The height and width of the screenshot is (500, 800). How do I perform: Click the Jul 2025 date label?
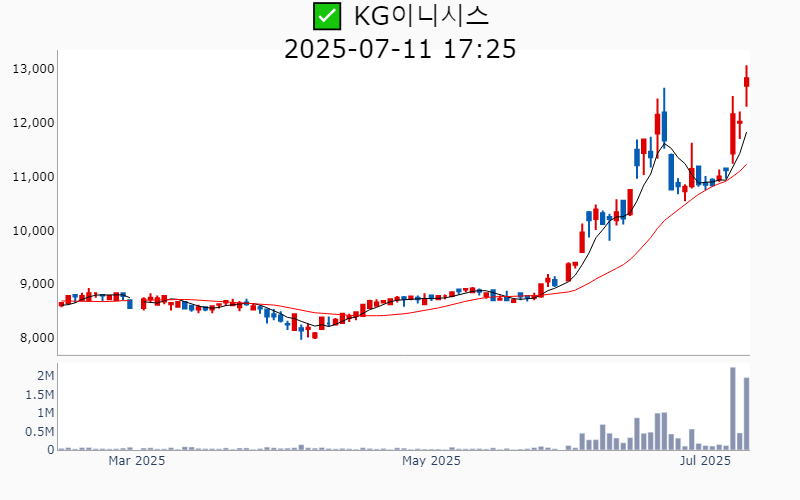pos(706,461)
